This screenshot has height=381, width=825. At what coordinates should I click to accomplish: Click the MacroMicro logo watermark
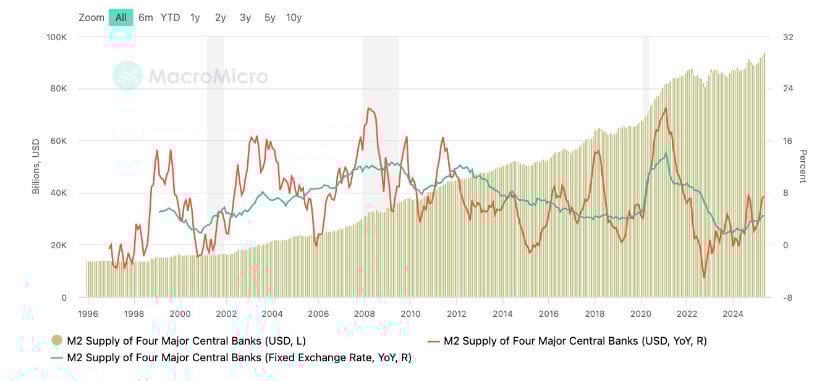pyautogui.click(x=190, y=76)
